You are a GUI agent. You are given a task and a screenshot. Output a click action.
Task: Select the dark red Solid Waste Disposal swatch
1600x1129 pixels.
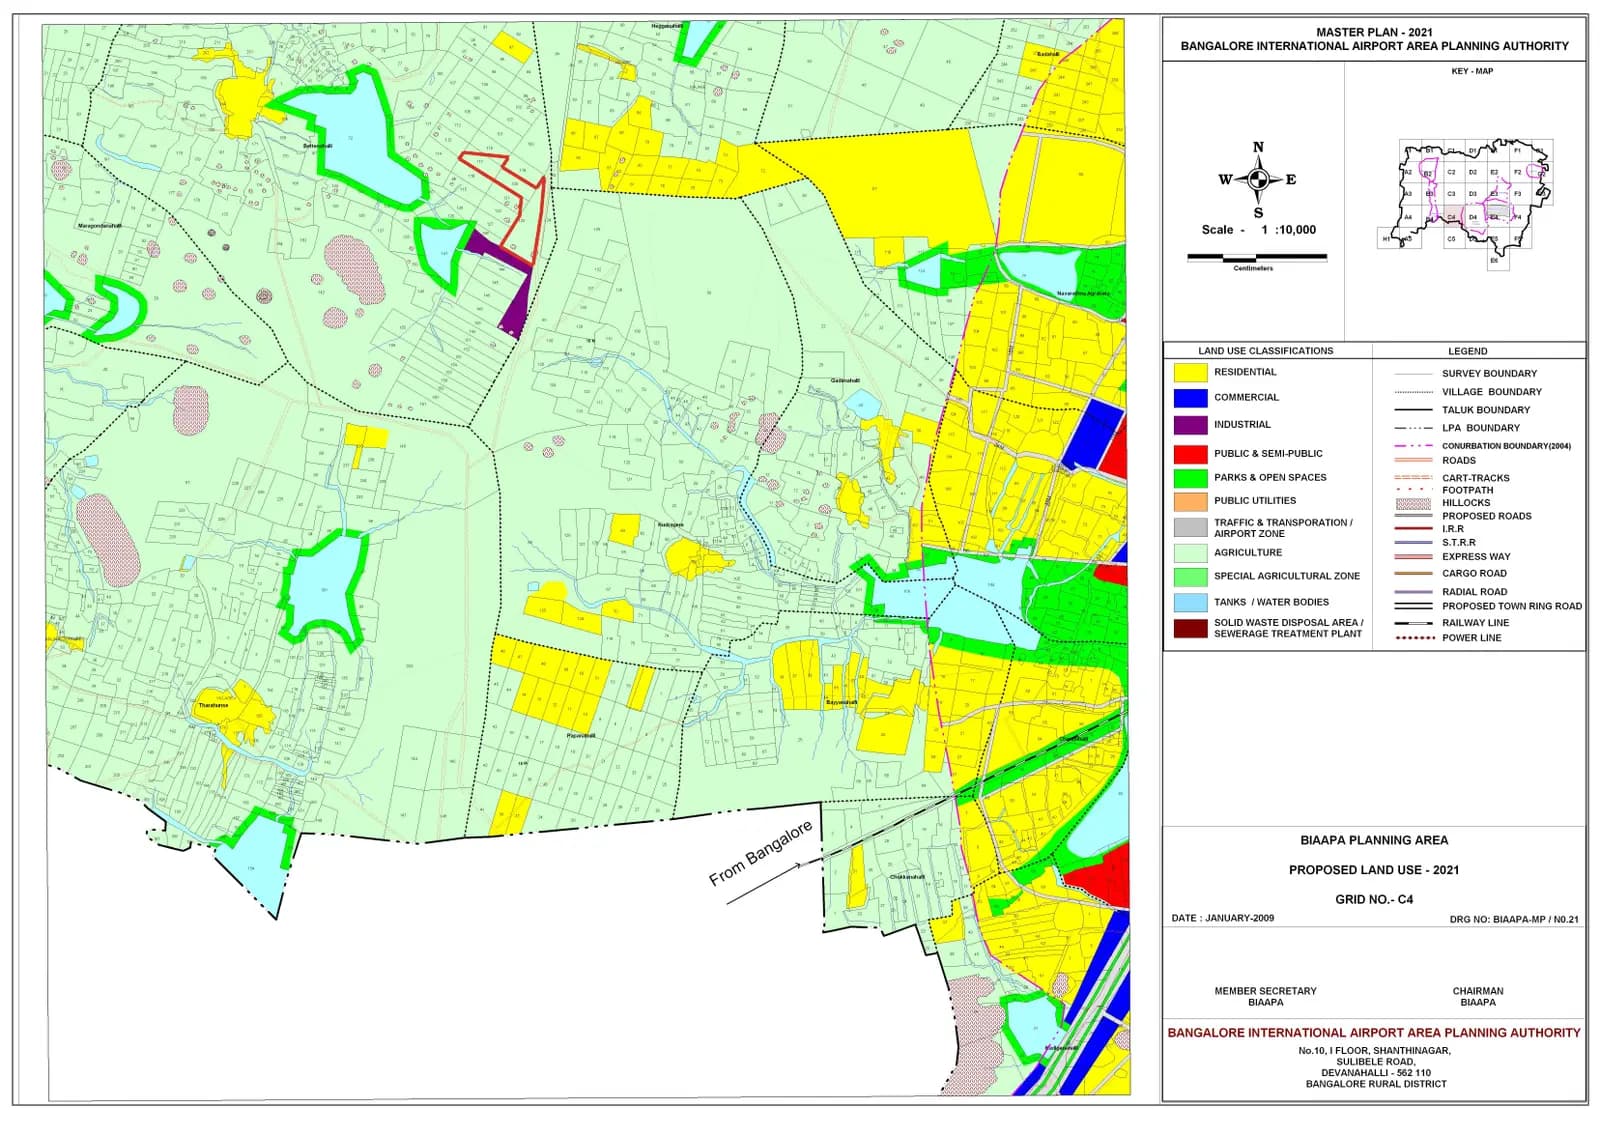pyautogui.click(x=1190, y=628)
